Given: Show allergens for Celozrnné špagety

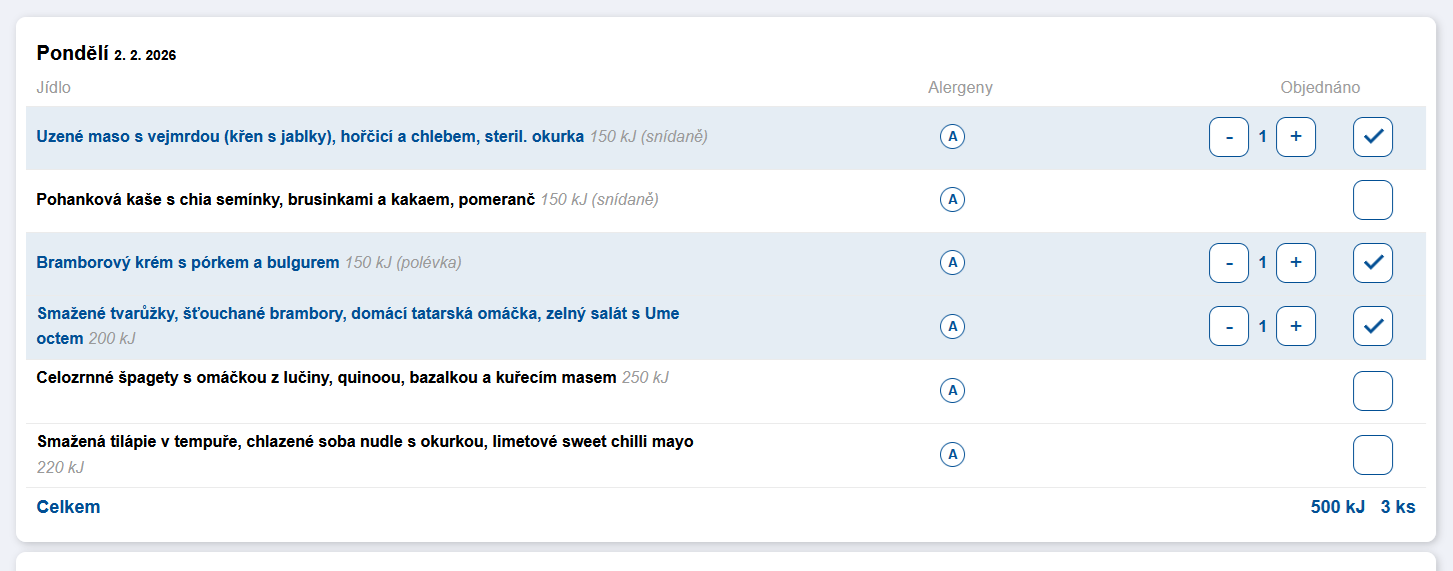Looking at the screenshot, I should [952, 391].
